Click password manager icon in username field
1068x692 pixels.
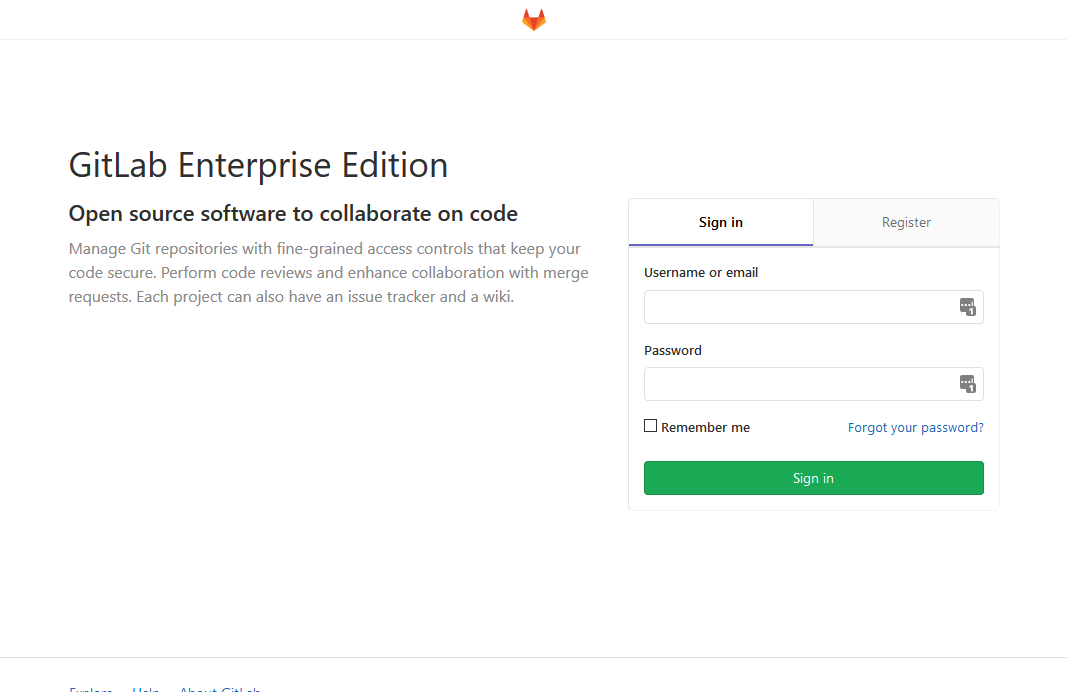point(967,307)
